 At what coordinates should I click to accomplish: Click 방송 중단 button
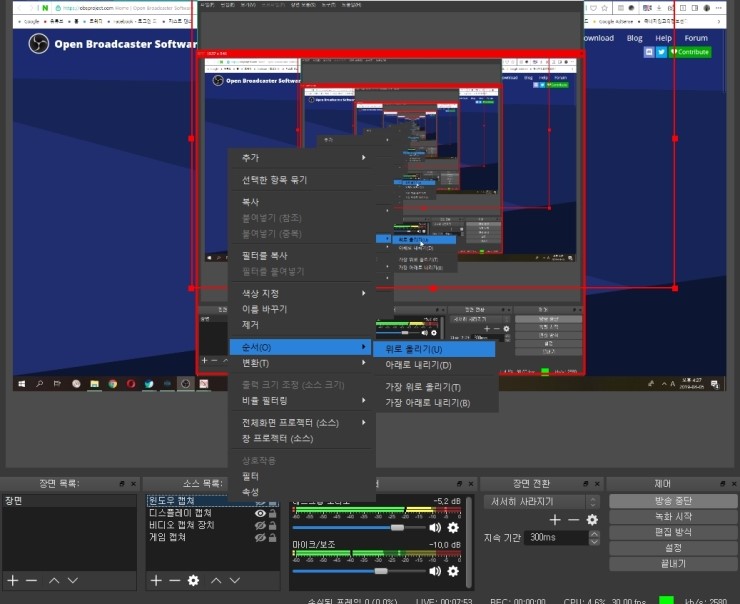(x=673, y=501)
